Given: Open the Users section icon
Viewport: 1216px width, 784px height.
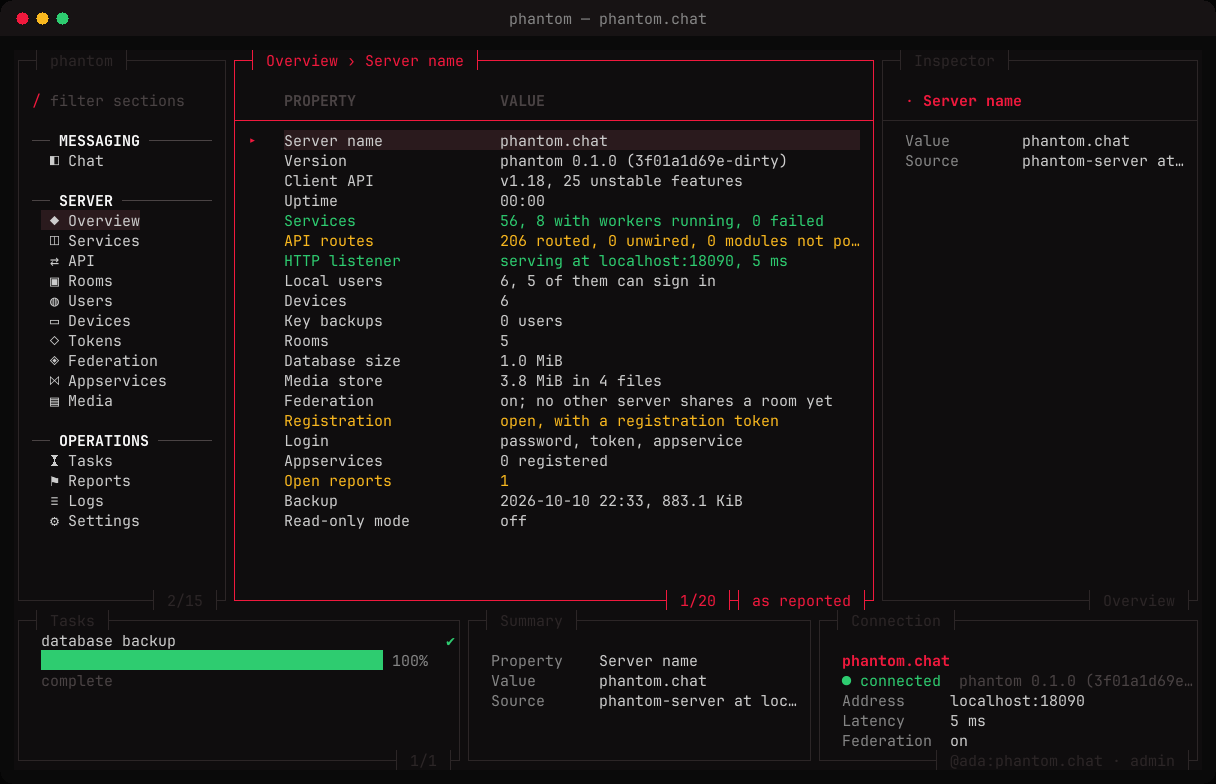Looking at the screenshot, I should (55, 301).
